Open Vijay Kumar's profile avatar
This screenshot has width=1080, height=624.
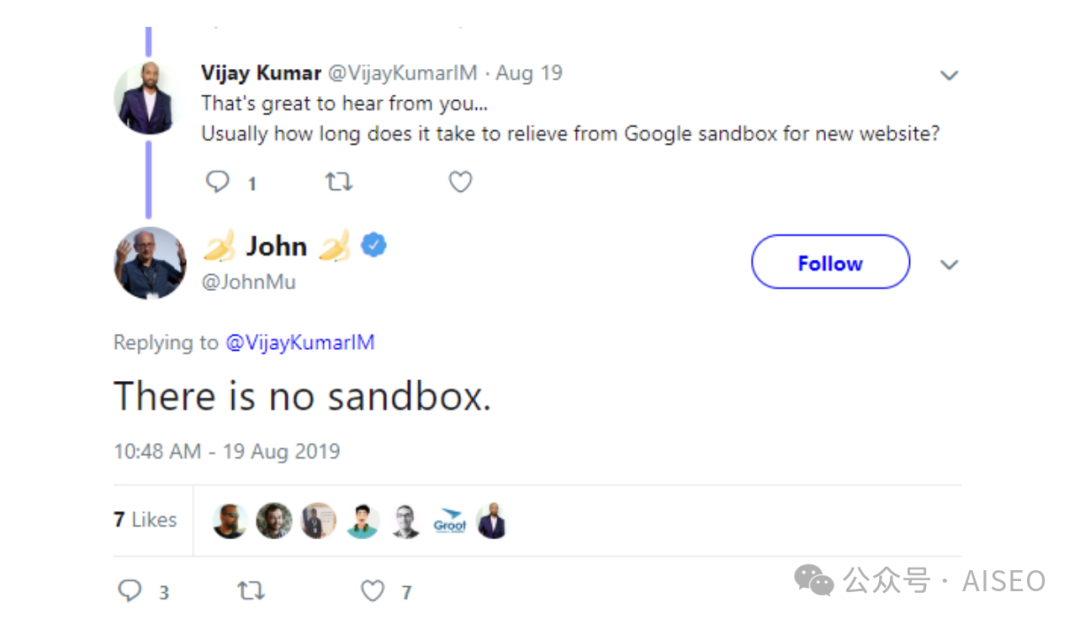(150, 97)
